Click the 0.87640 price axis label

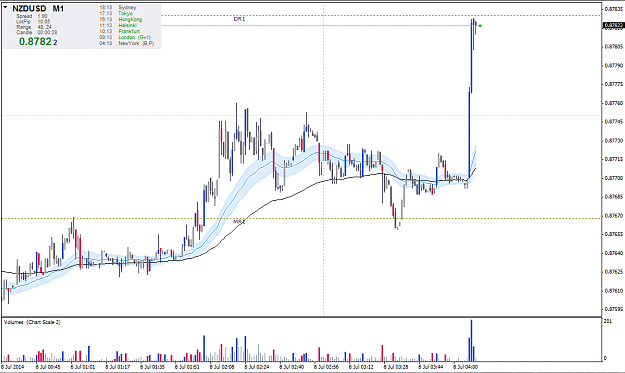pos(613,253)
